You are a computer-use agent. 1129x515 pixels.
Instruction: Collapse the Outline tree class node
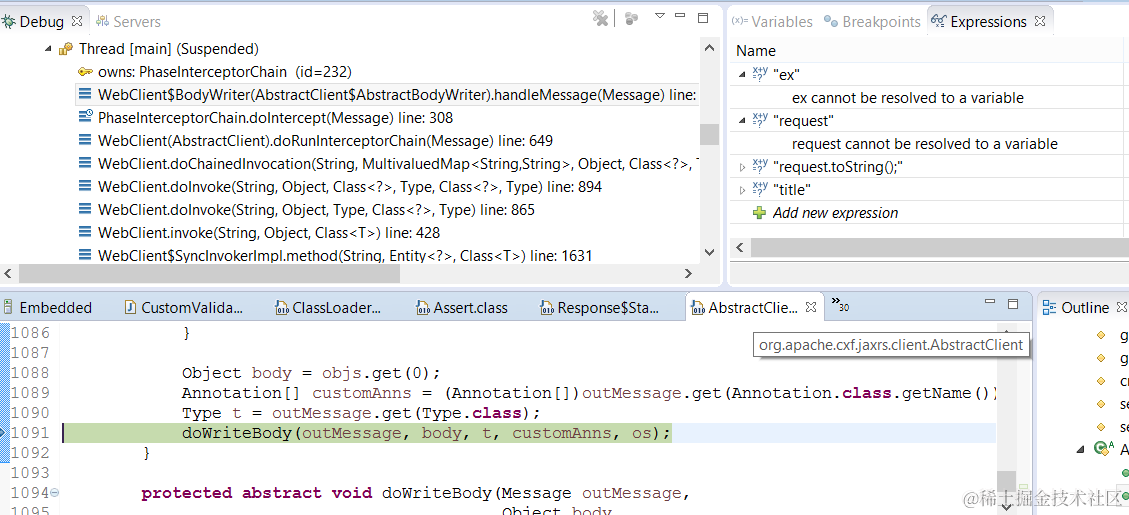click(x=1081, y=449)
